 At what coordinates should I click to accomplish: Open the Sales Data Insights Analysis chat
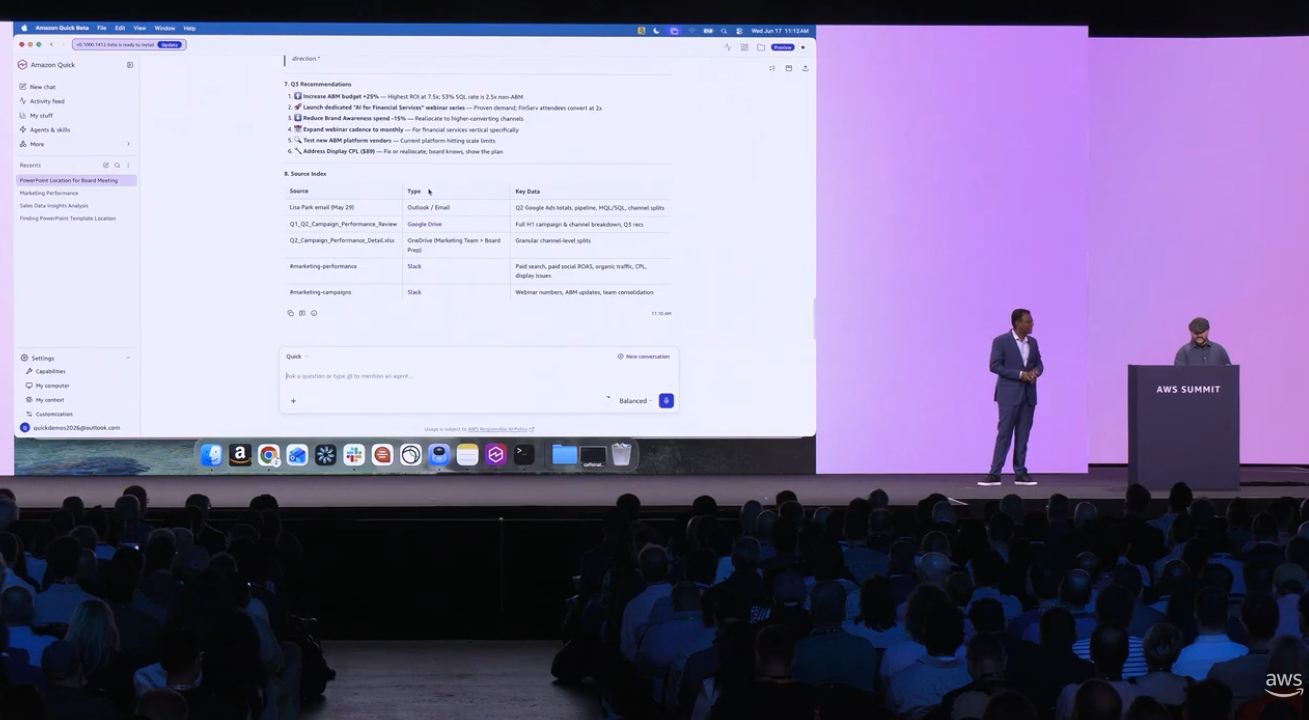click(x=54, y=206)
